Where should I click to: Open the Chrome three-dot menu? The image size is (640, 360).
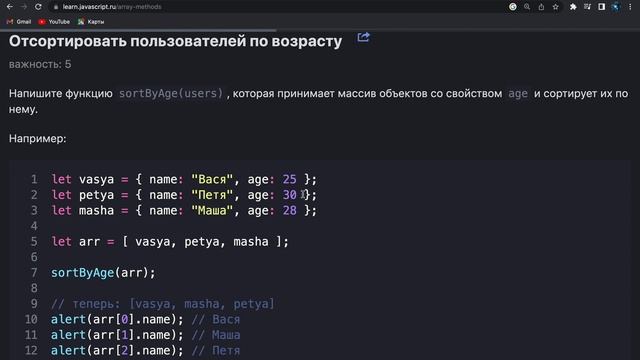630,7
